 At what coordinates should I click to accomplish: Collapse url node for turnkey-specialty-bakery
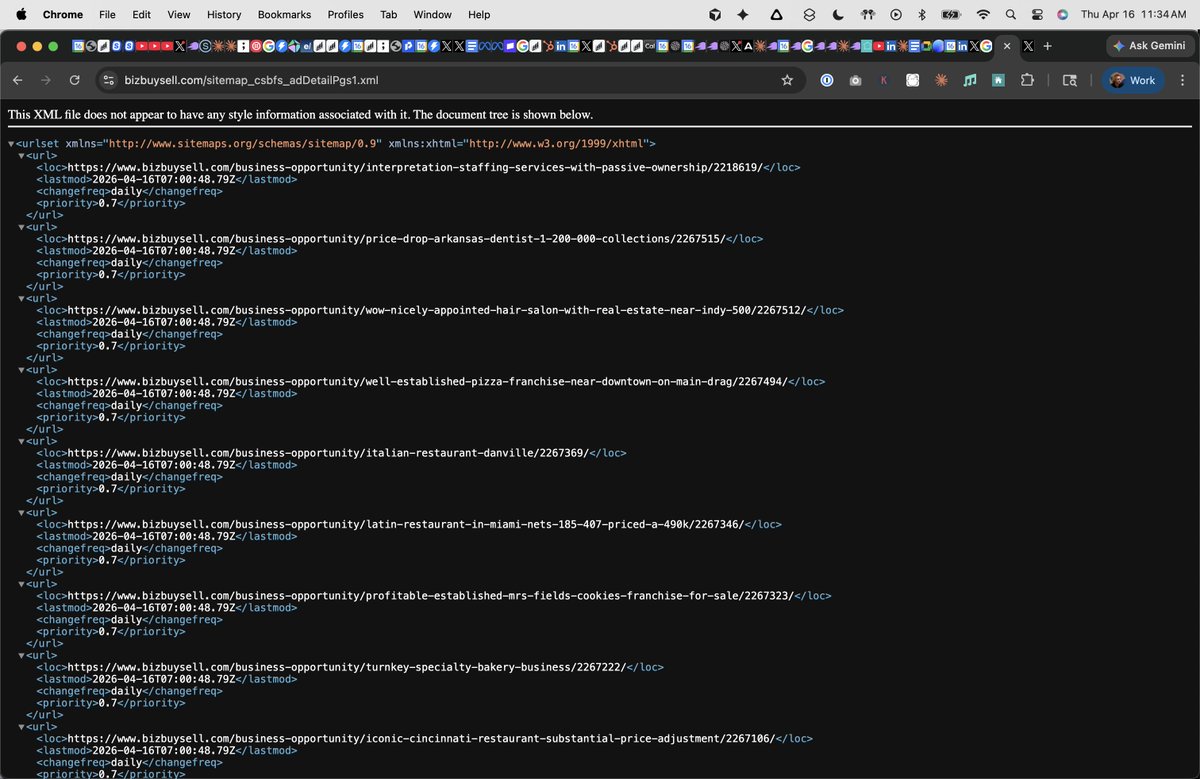[21, 655]
